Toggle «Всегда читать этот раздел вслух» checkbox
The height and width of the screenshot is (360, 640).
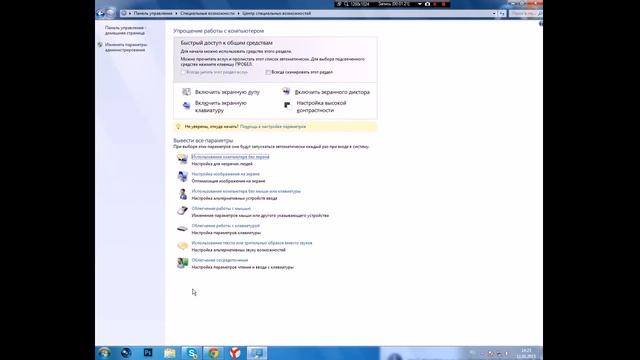[183, 72]
